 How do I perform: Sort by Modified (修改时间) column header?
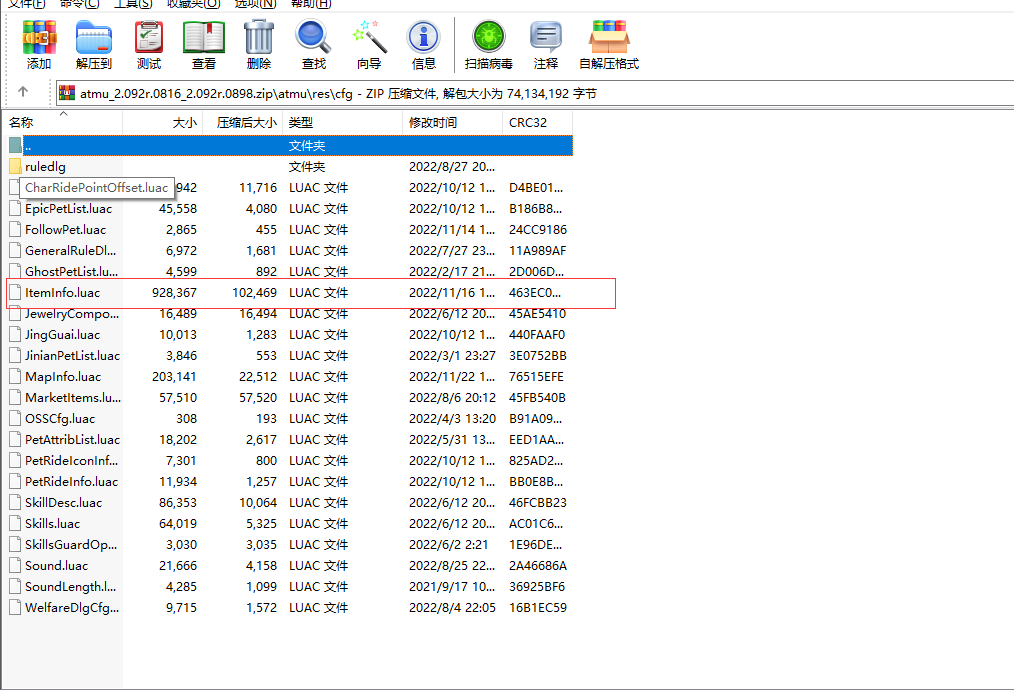[x=453, y=122]
